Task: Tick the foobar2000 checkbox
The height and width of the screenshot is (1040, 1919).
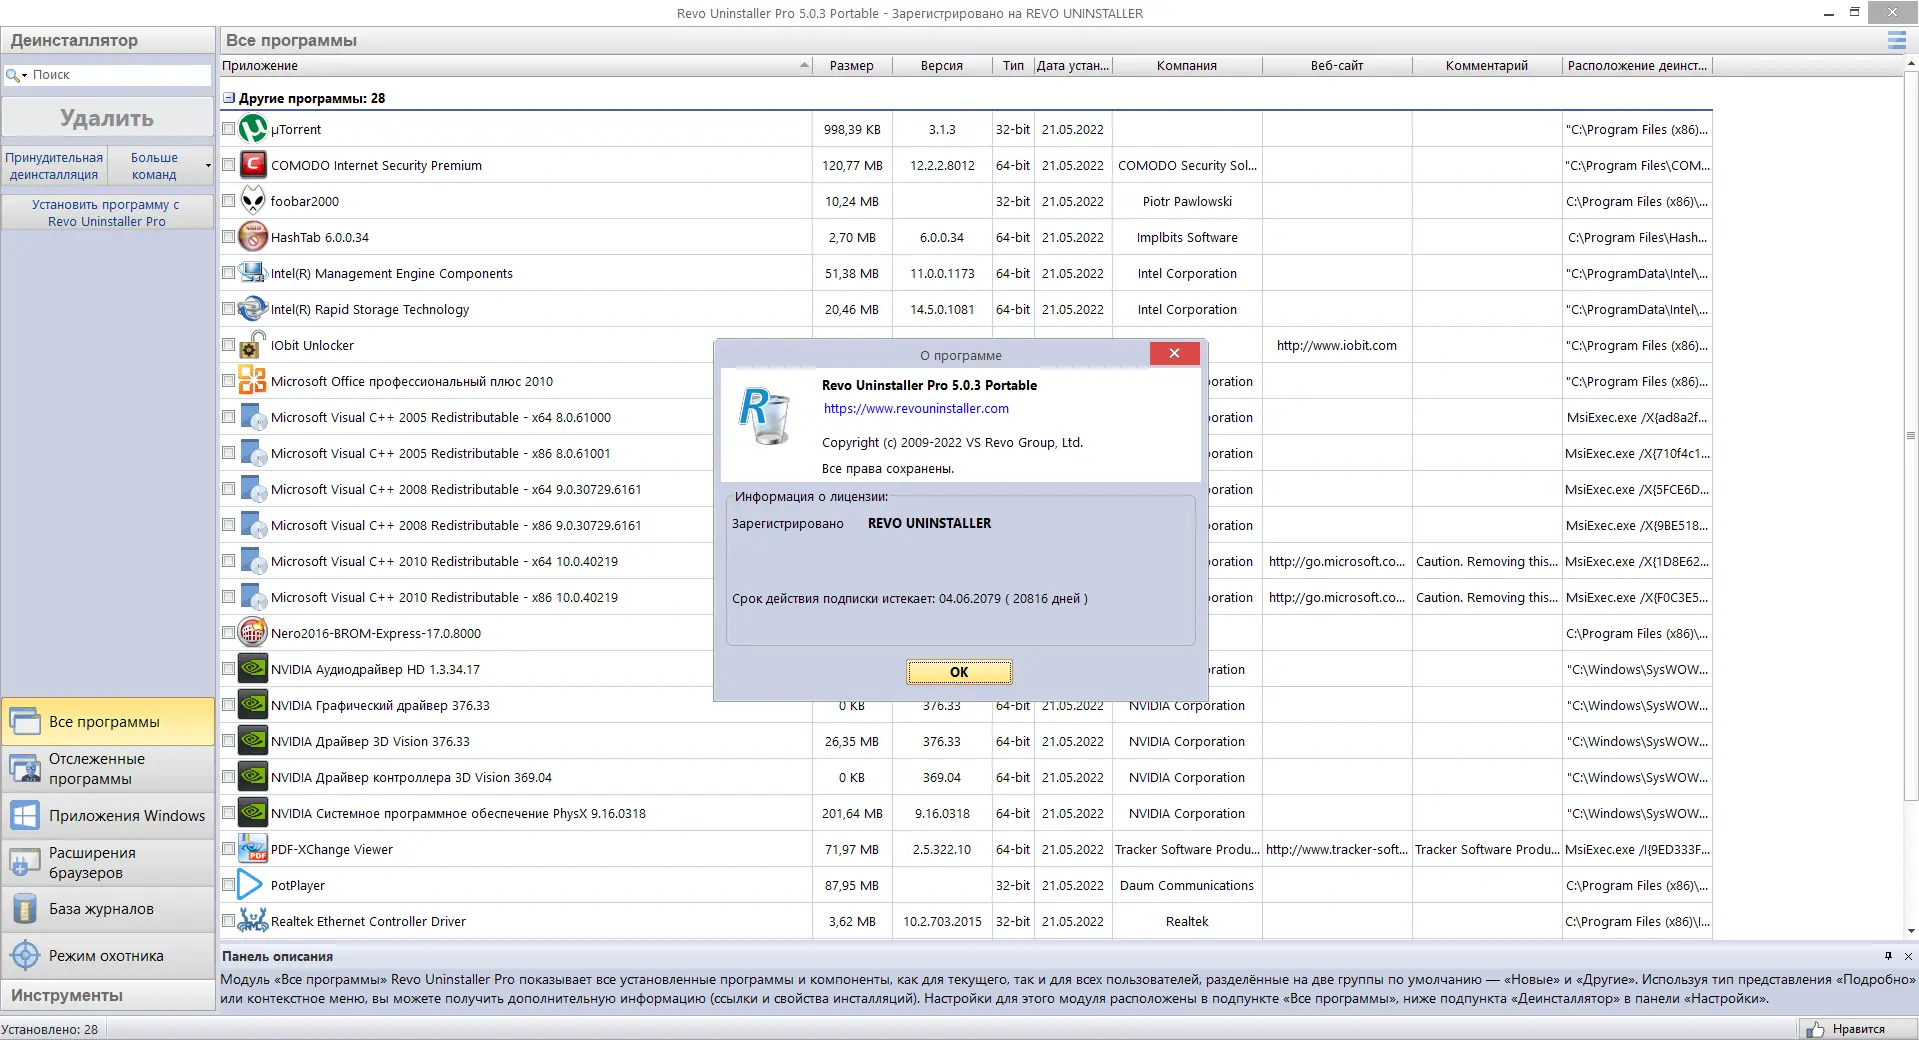Action: tap(229, 201)
